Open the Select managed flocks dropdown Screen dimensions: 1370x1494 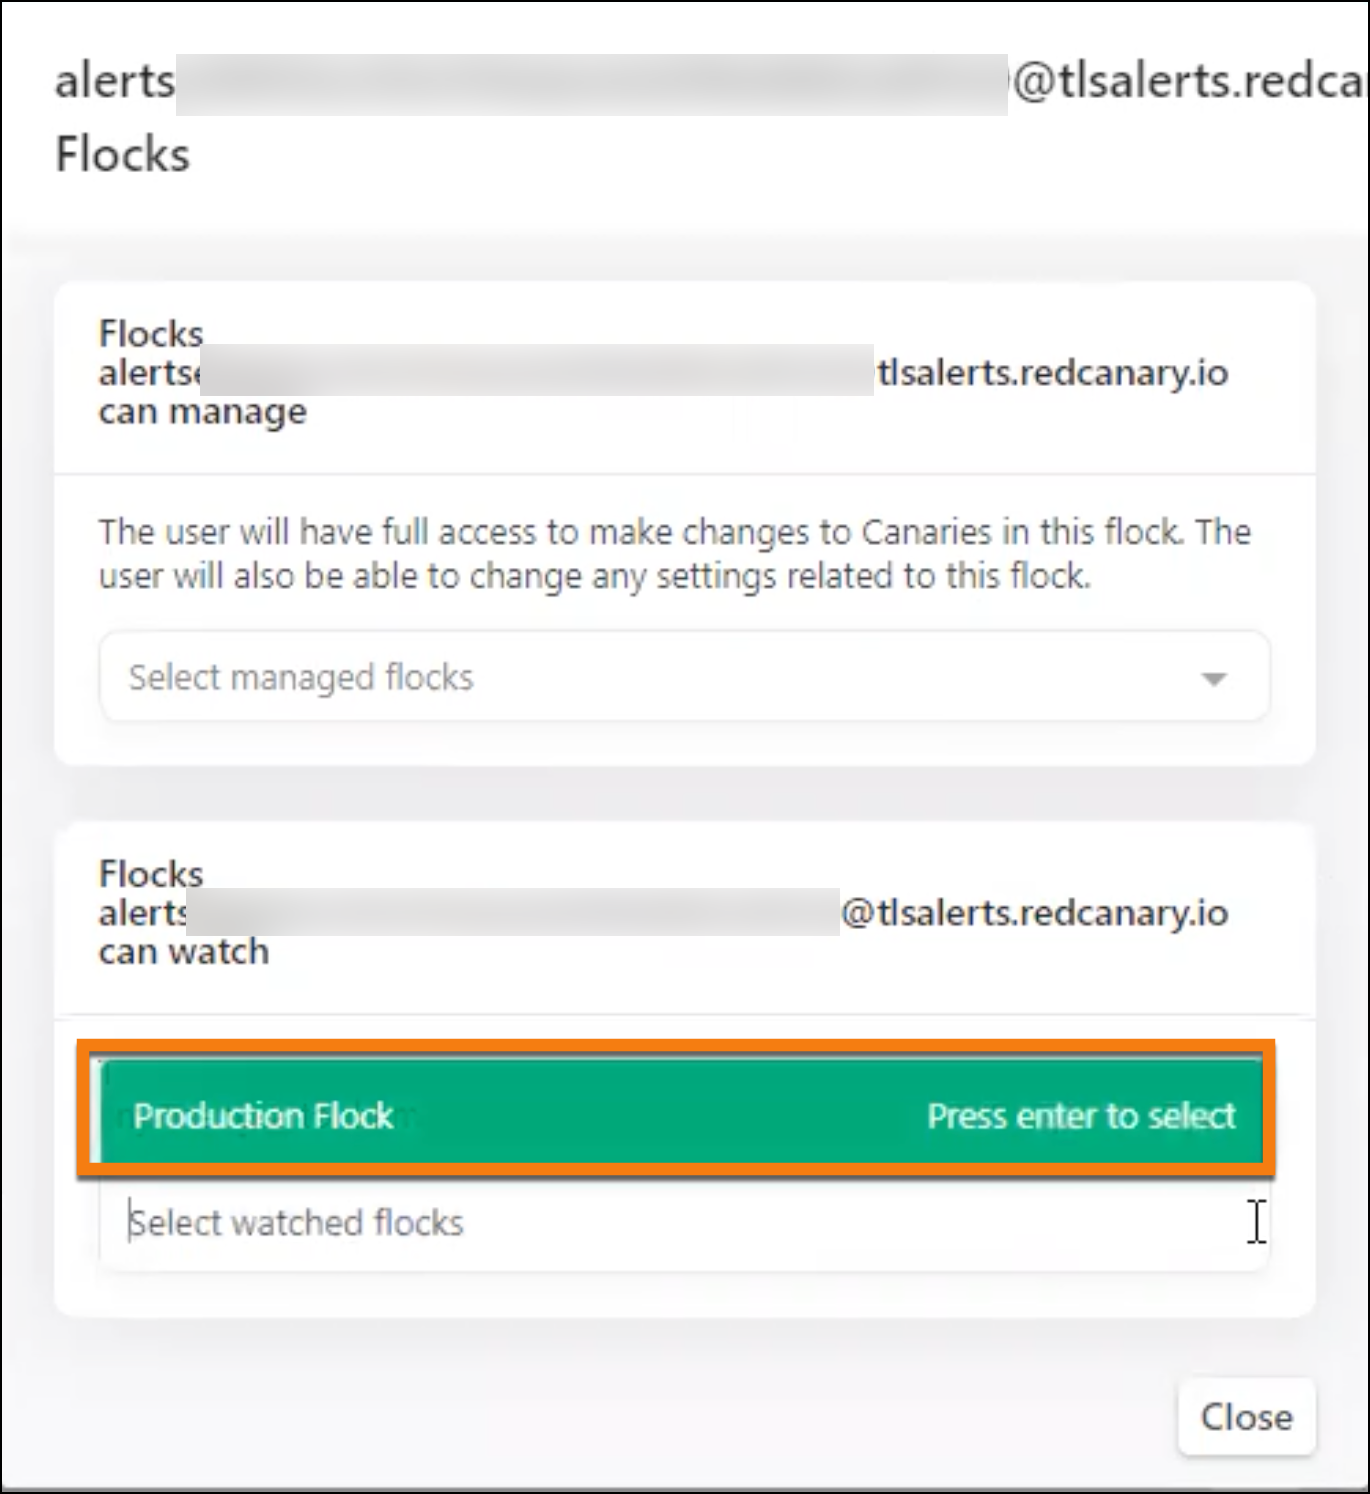pyautogui.click(x=684, y=677)
